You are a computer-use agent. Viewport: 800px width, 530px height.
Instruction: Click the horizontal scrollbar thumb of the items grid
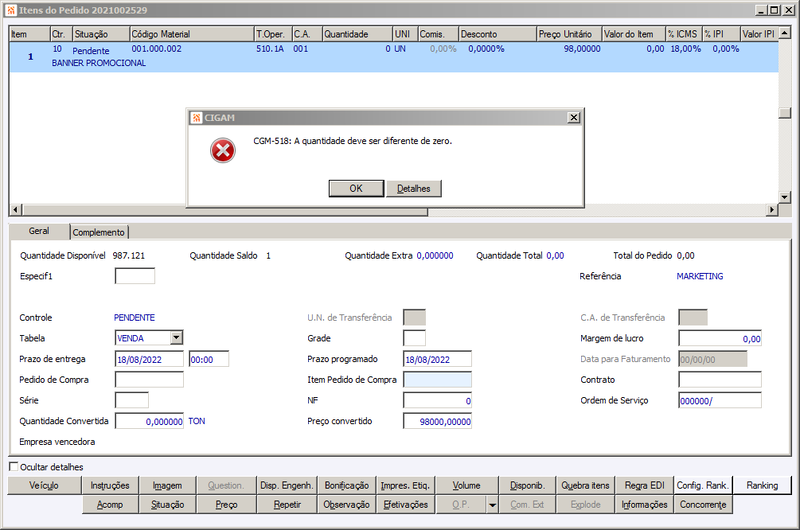224,210
